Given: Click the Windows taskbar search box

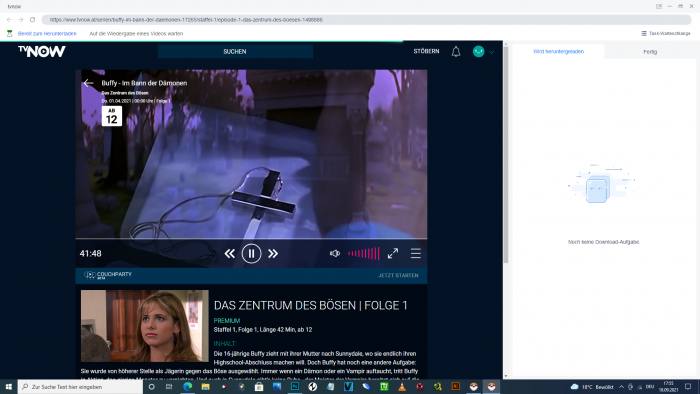Looking at the screenshot, I should click(x=80, y=386).
